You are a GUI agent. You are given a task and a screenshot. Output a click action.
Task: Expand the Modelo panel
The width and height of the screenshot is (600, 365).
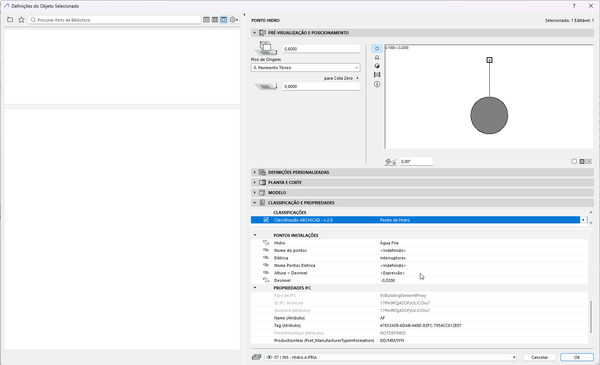254,192
